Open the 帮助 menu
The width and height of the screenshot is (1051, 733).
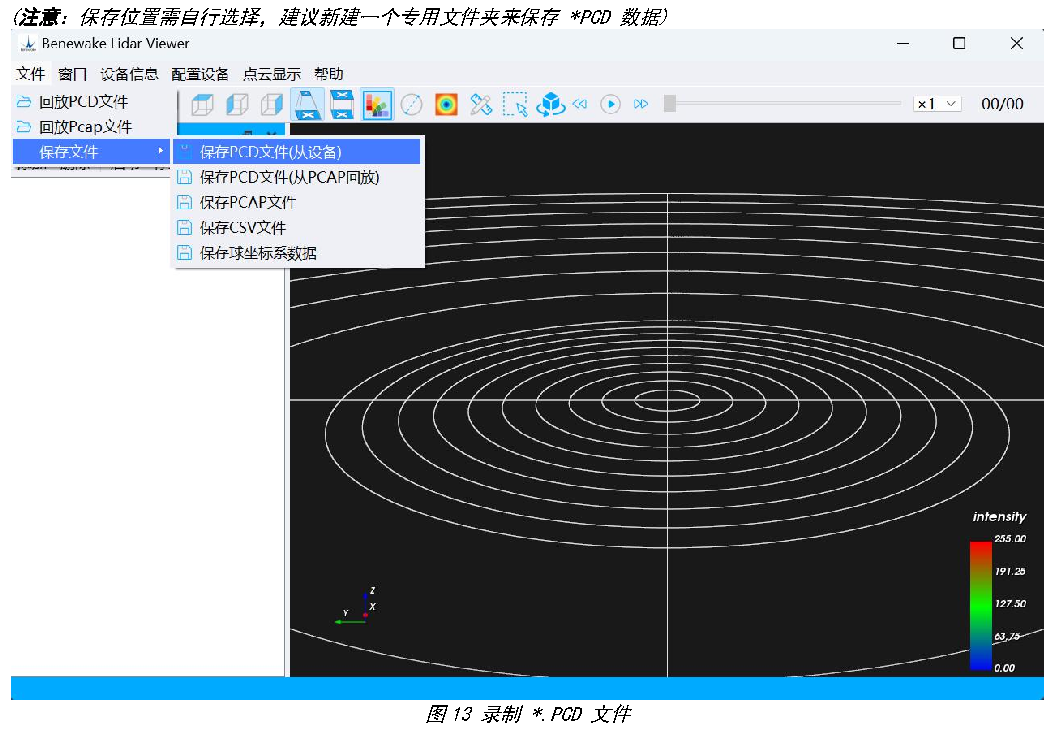(328, 74)
